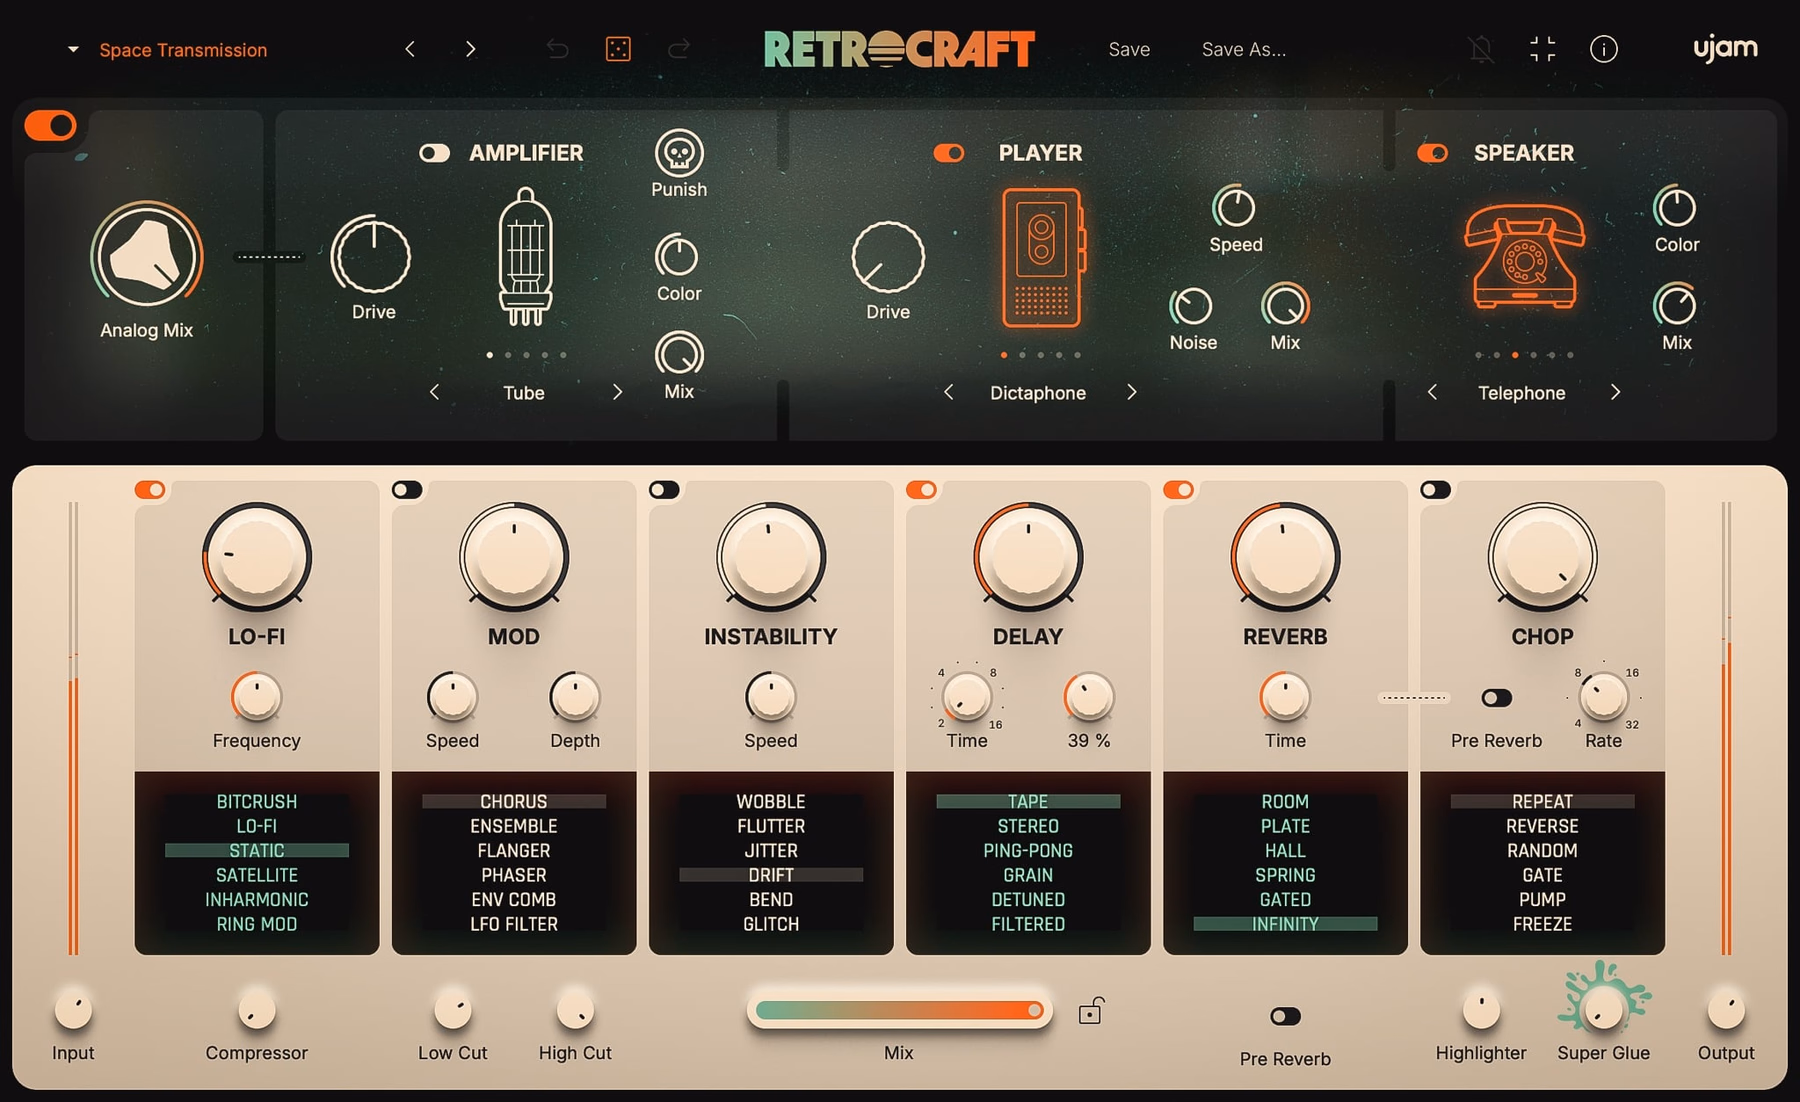
Task: Click the undo arrow icon
Action: pos(557,49)
